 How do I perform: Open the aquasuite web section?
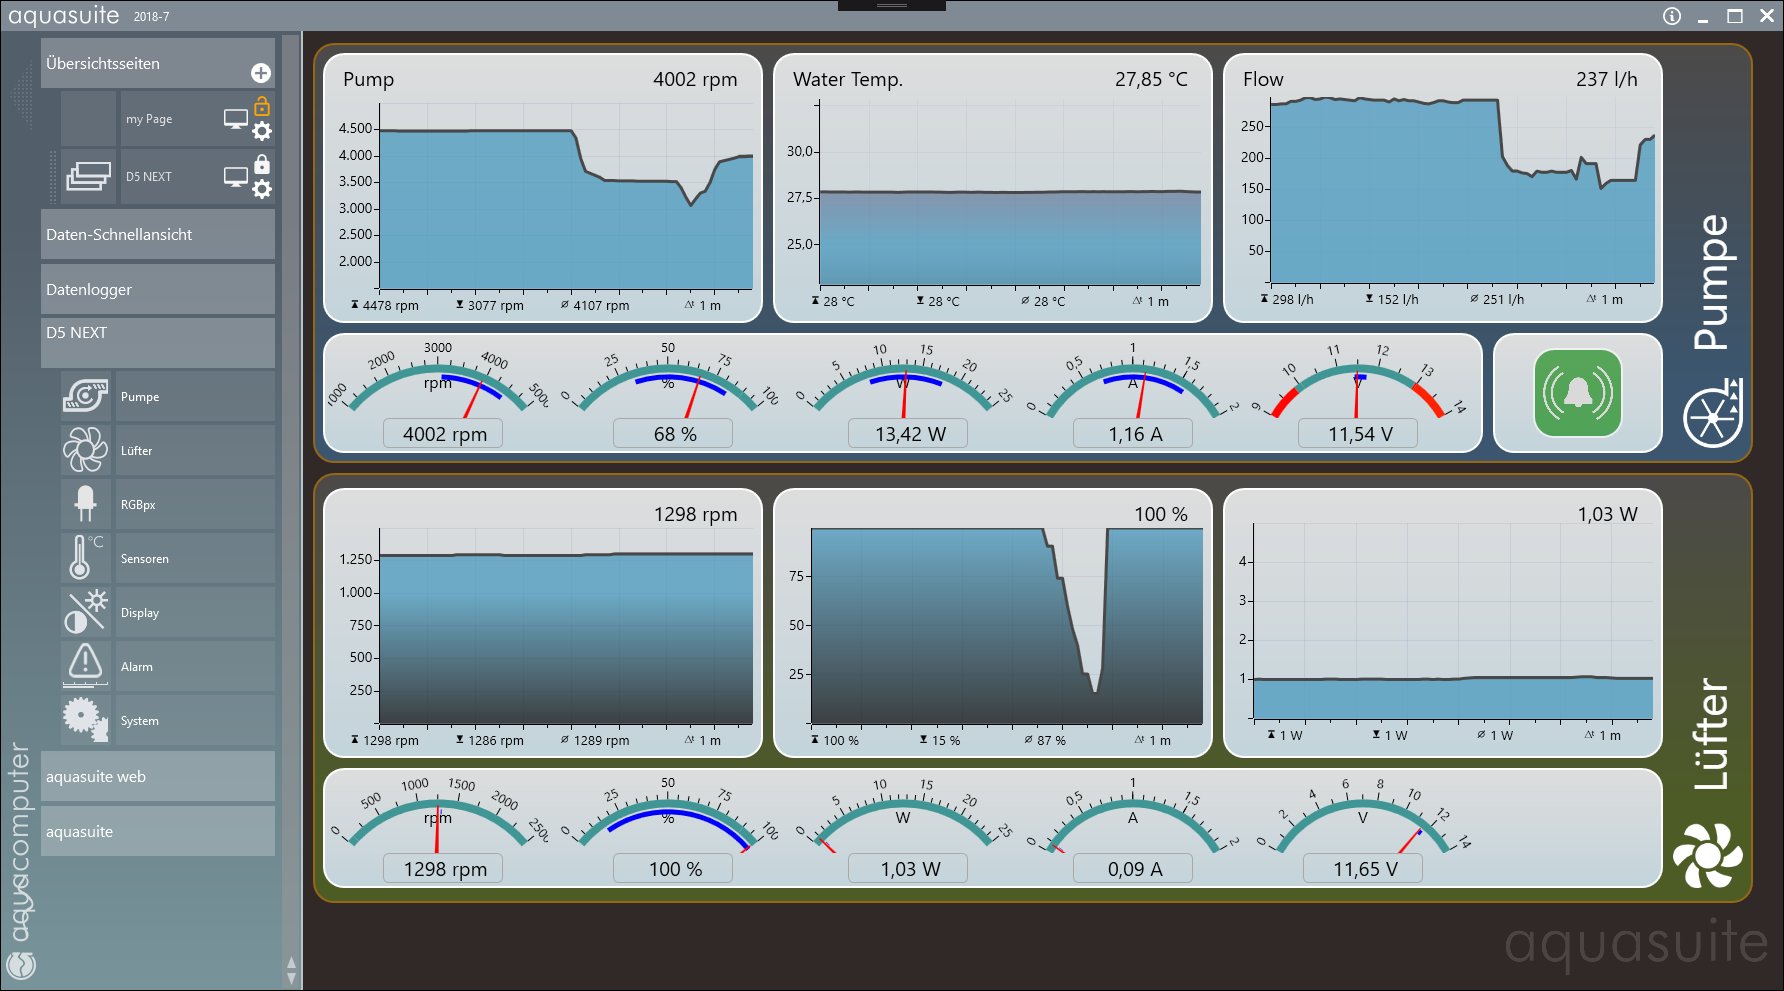(x=157, y=776)
